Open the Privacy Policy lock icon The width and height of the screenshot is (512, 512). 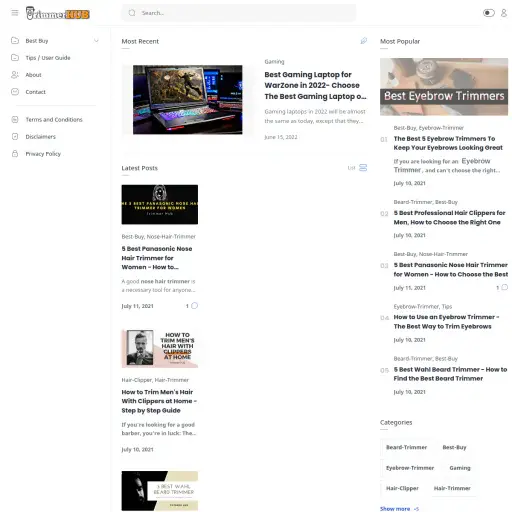coord(15,154)
